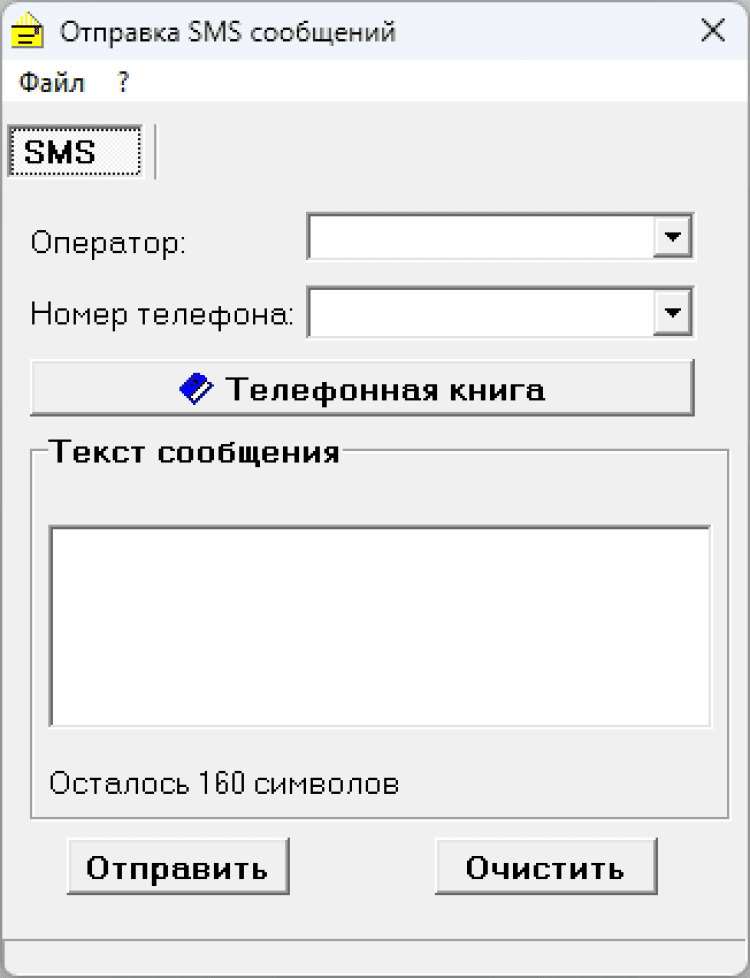
Task: Click the yellow SMS app icon in title bar
Action: click(x=27, y=31)
